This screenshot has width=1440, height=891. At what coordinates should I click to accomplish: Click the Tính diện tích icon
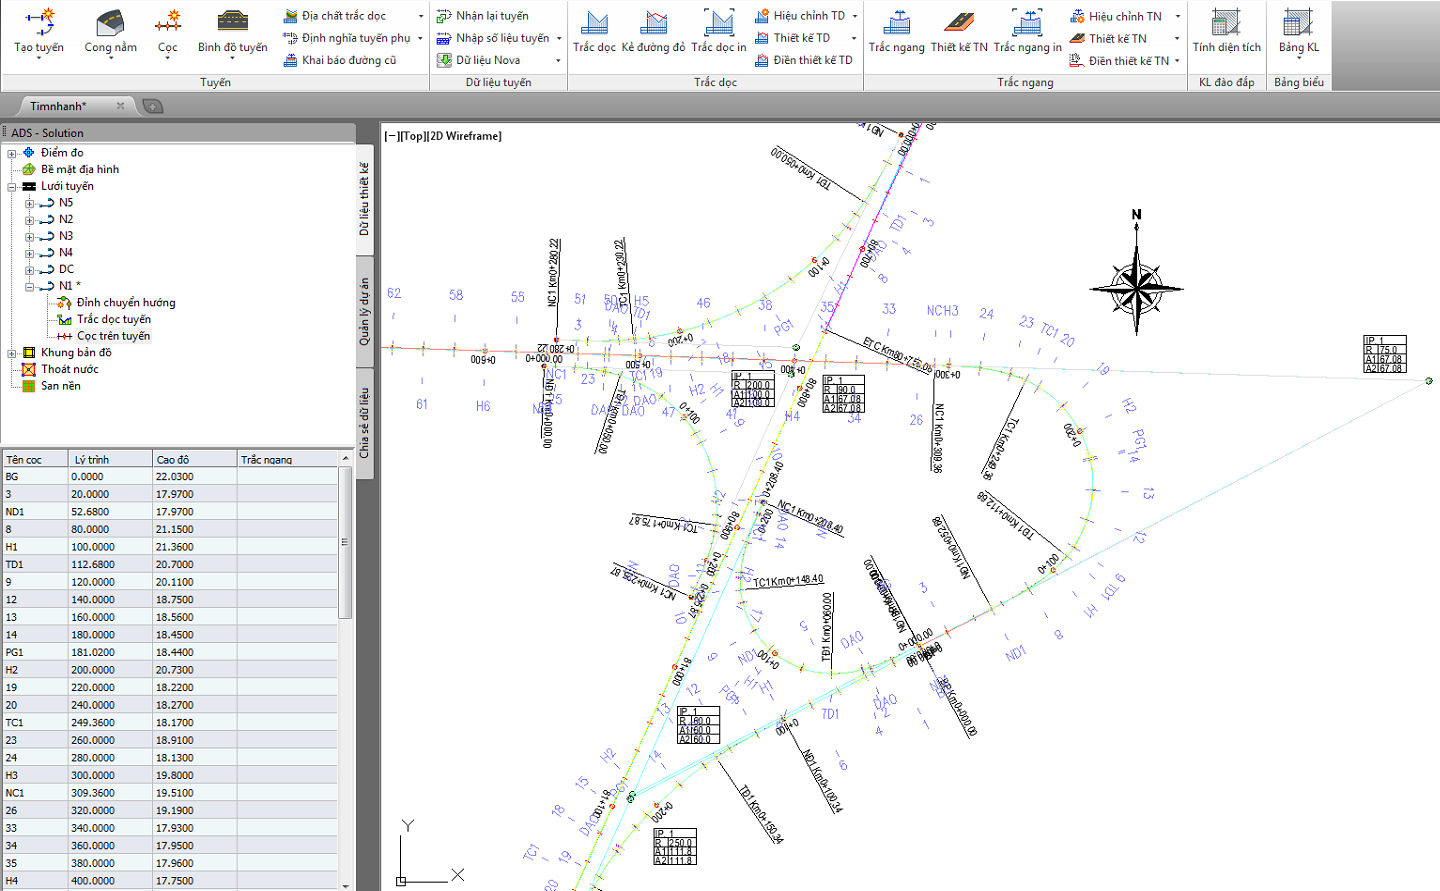click(x=1226, y=22)
